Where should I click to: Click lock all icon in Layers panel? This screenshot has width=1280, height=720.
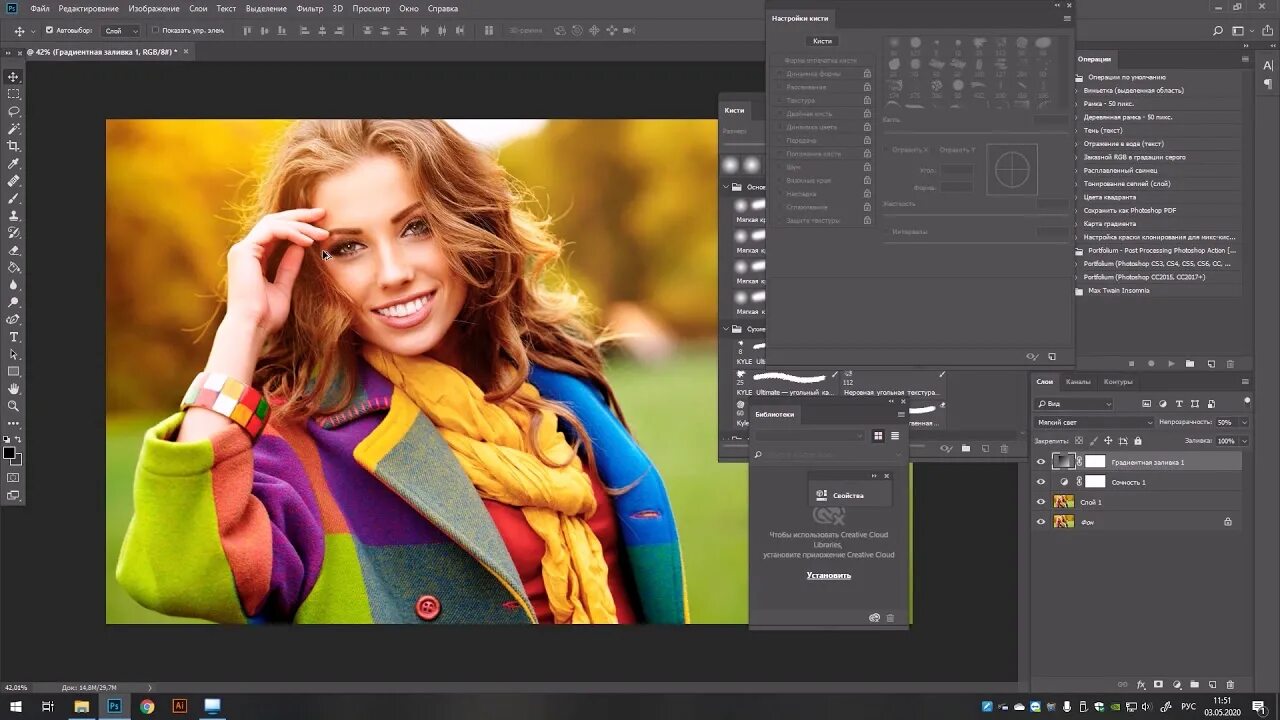point(1138,441)
